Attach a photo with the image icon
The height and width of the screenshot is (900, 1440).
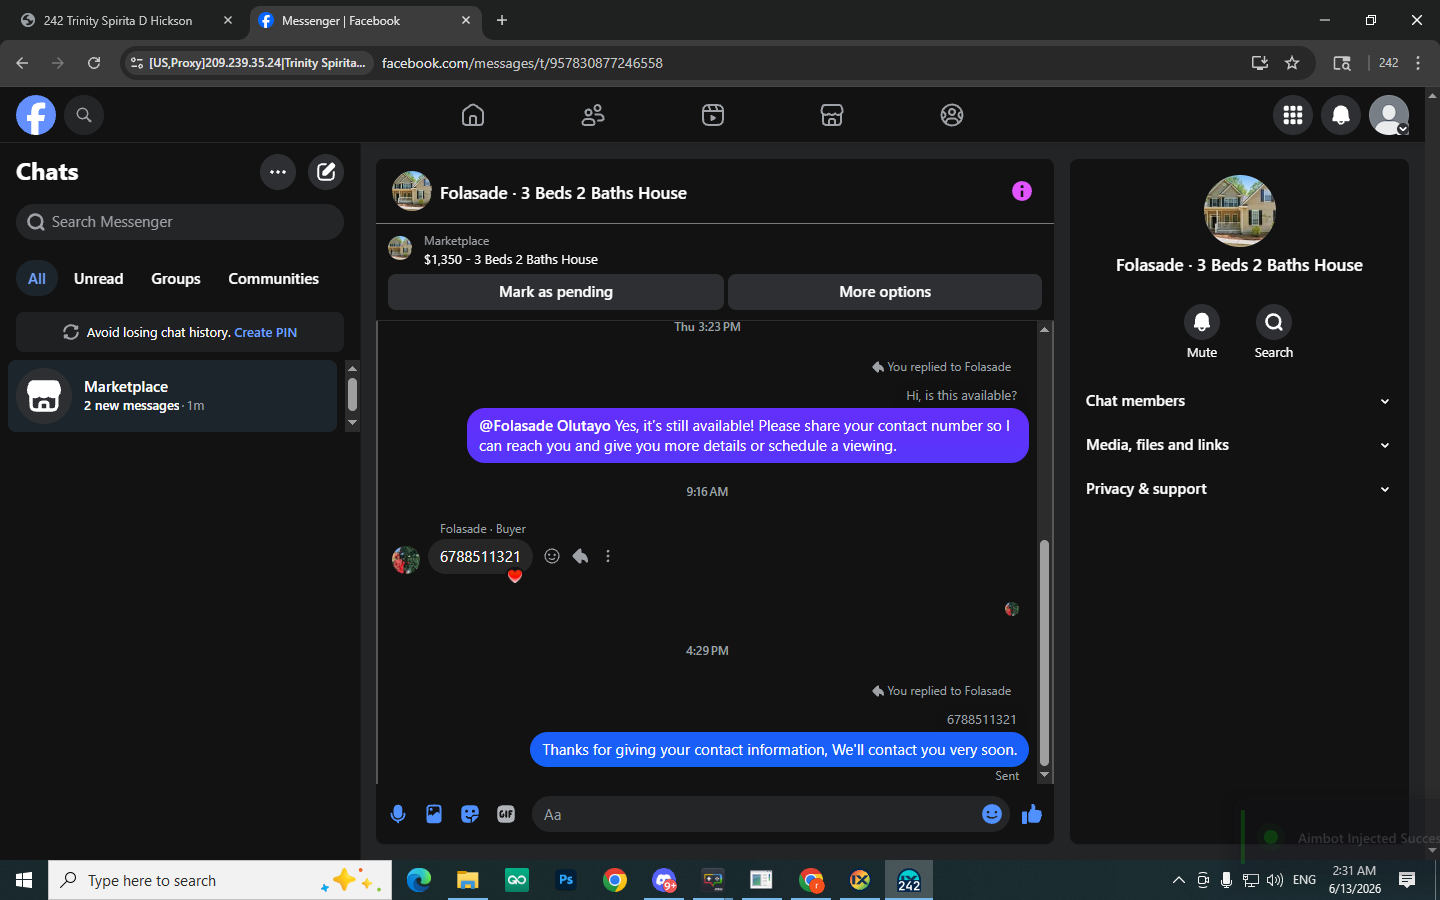point(434,814)
